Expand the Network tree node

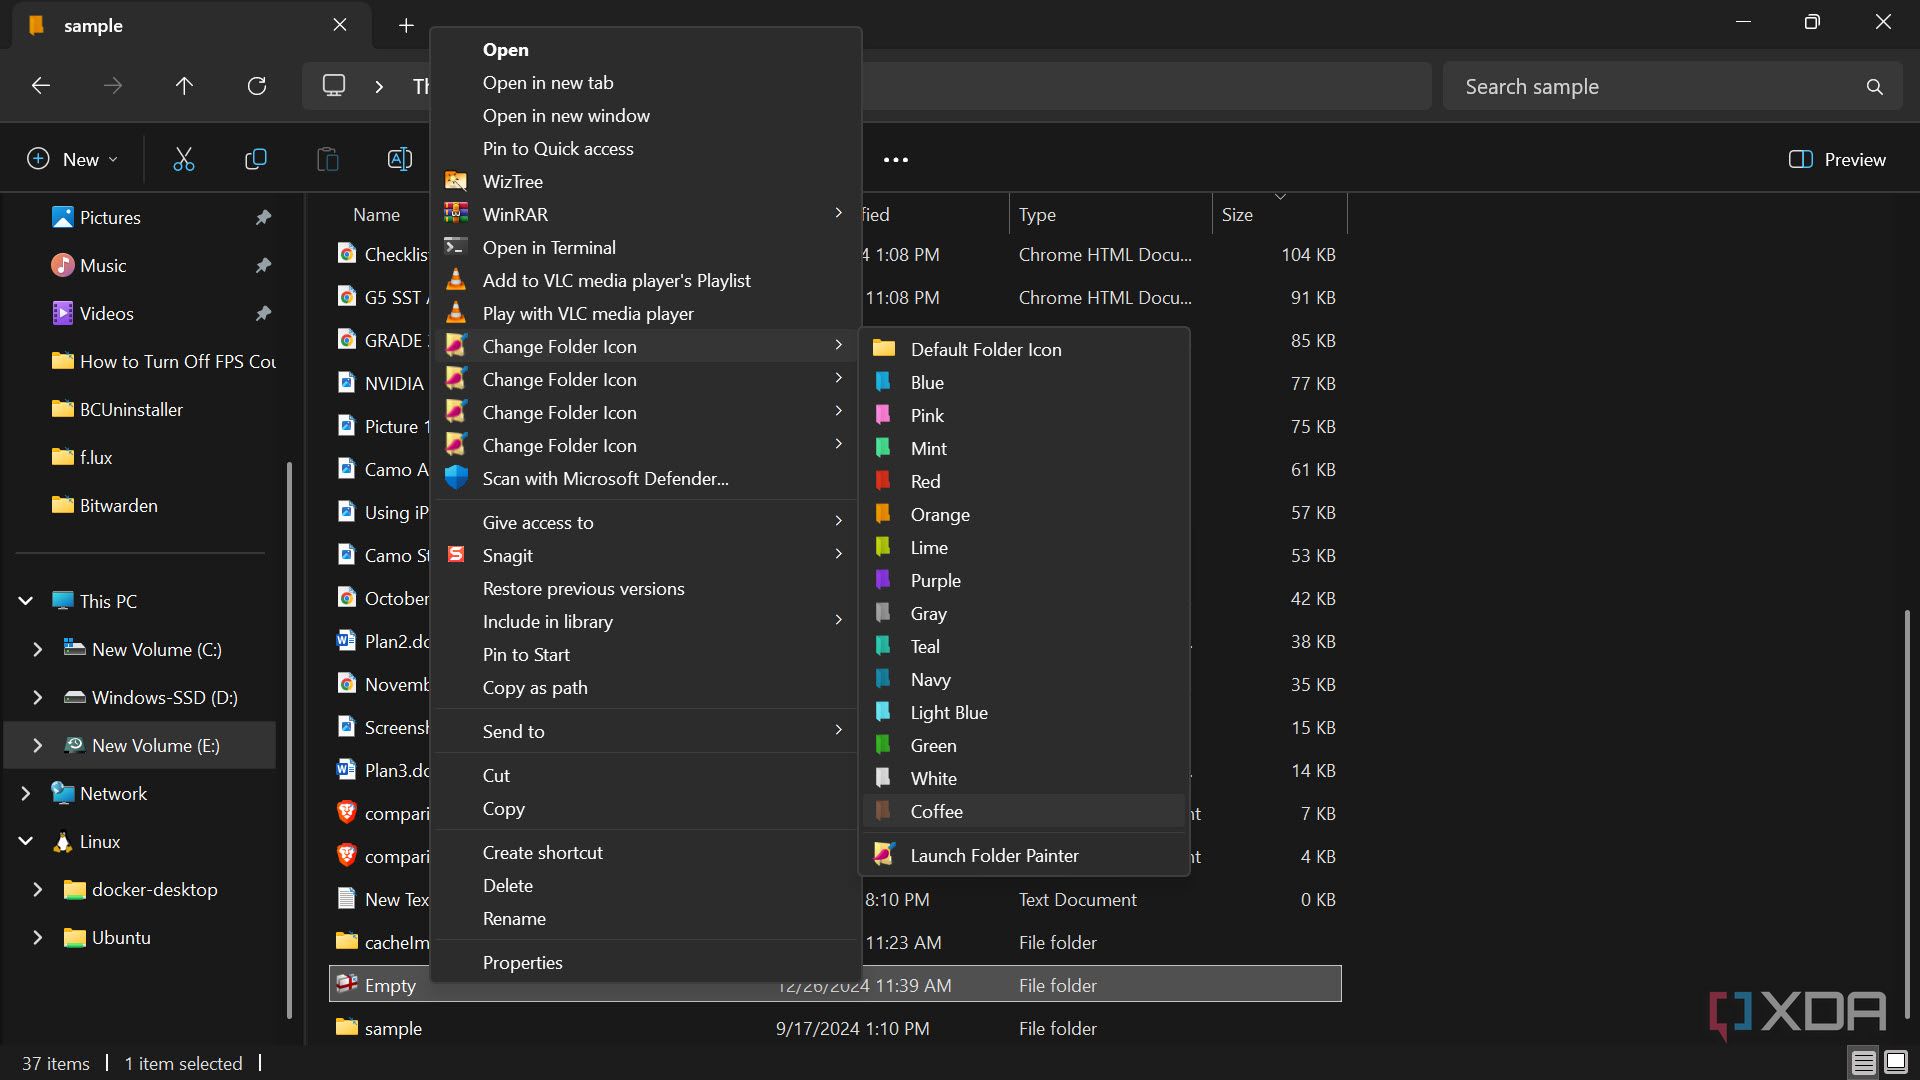tap(26, 793)
